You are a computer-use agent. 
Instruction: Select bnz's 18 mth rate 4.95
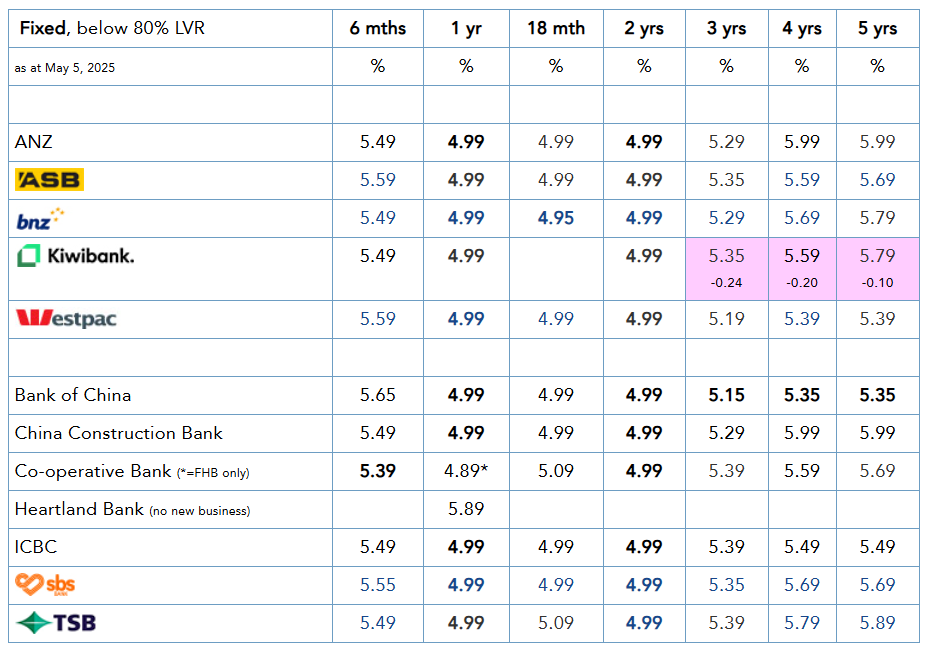556,218
